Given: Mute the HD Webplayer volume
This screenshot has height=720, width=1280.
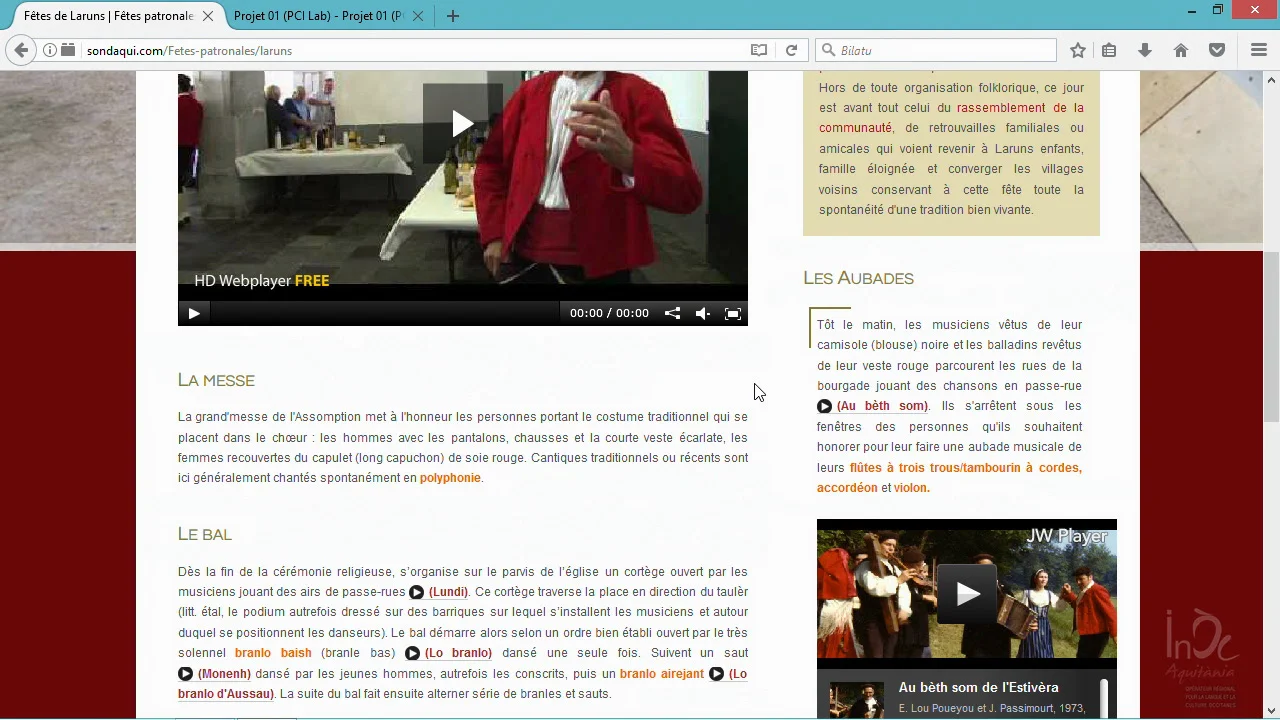Looking at the screenshot, I should click(703, 313).
